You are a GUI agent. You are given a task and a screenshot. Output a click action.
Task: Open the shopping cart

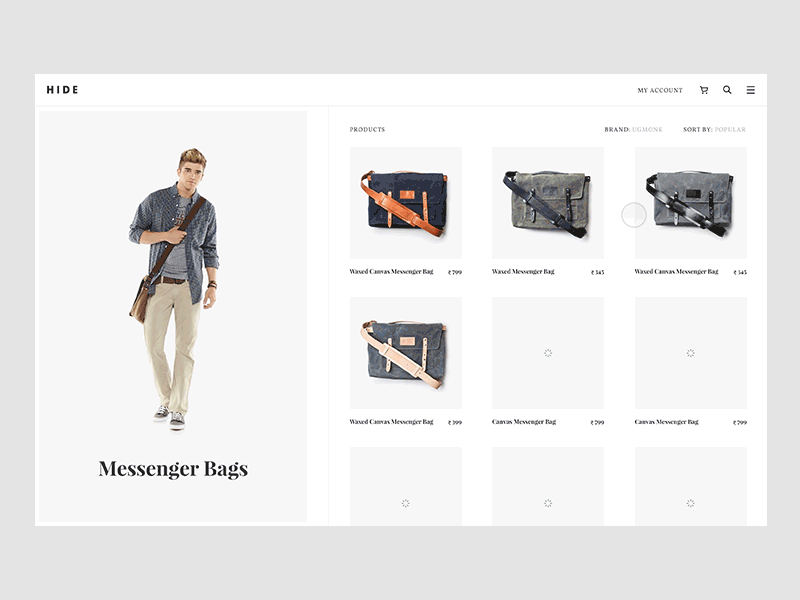click(703, 90)
